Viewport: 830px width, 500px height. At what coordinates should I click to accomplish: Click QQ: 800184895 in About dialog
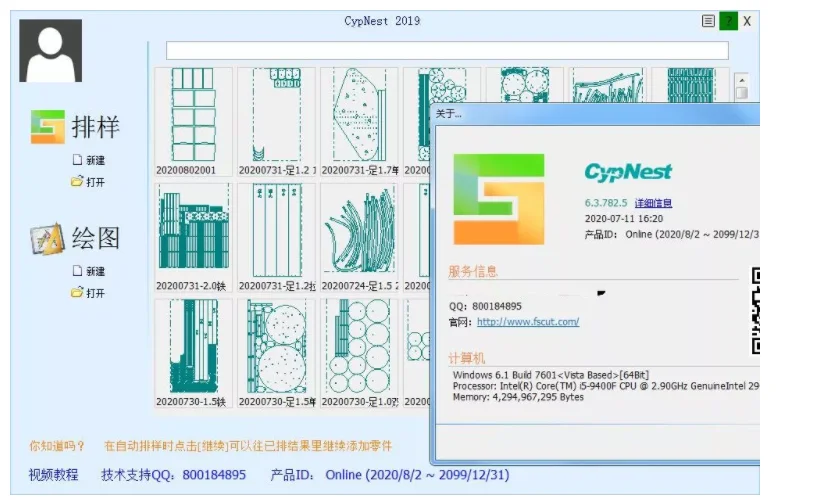485,306
